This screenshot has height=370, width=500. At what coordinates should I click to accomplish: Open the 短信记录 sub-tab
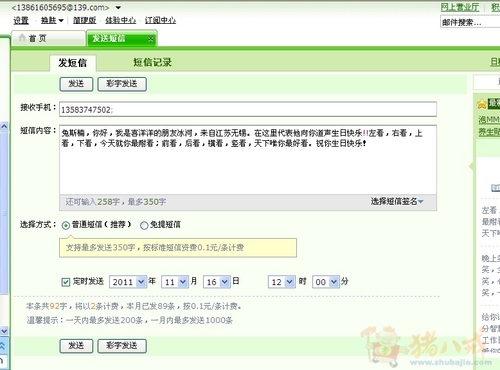coord(152,62)
